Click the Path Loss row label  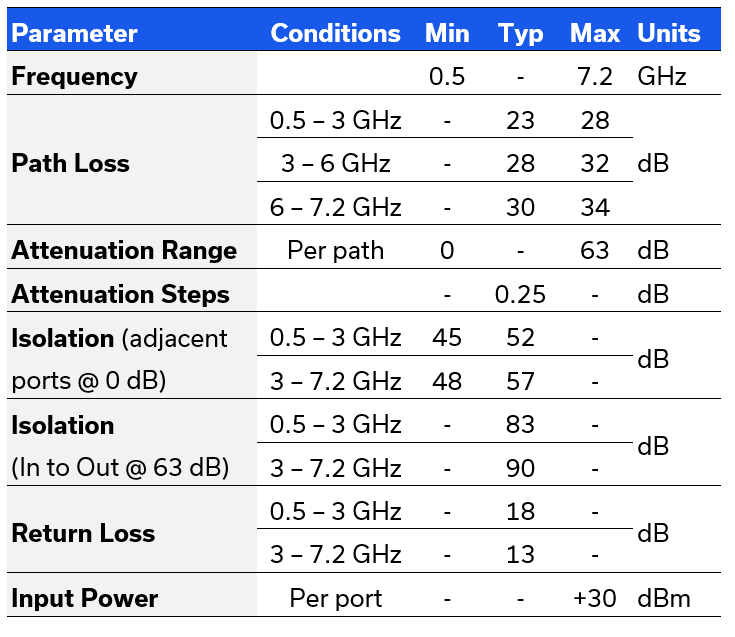pos(70,163)
